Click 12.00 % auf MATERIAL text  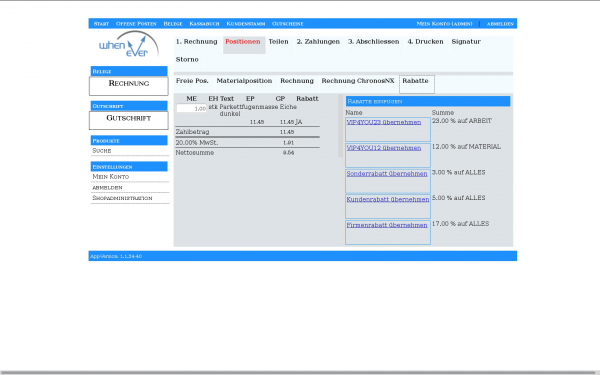point(466,147)
